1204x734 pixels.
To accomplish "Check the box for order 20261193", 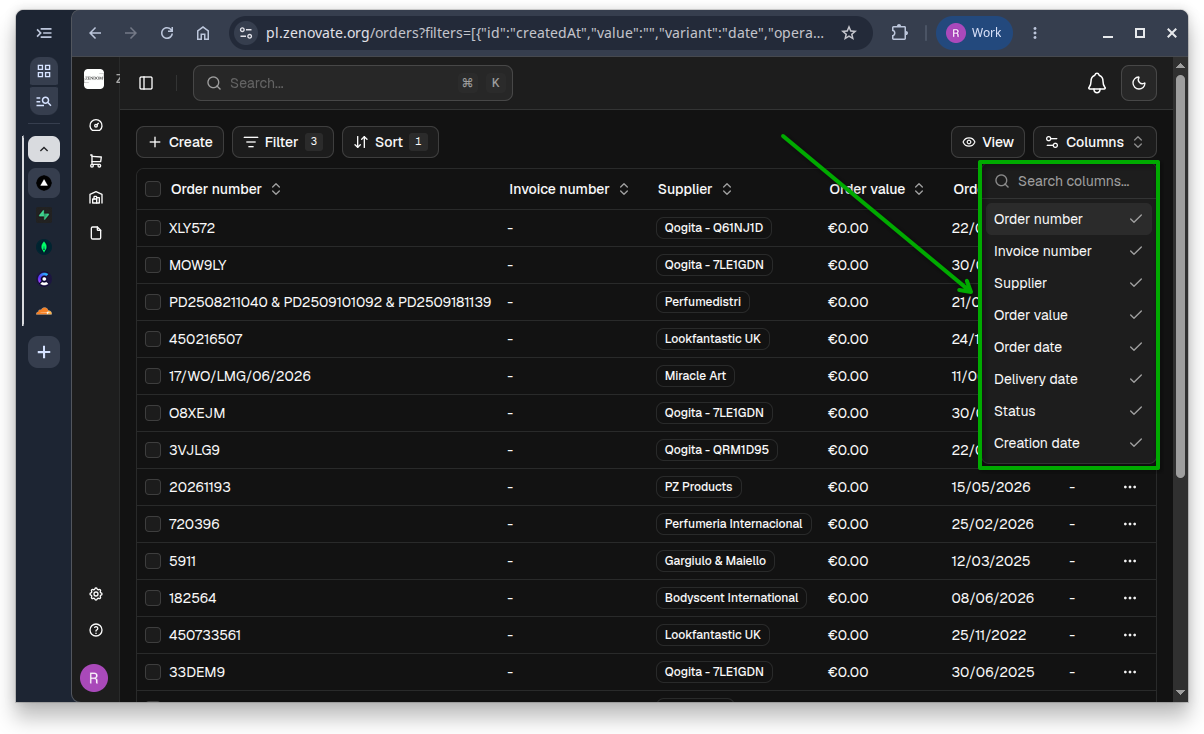I will coord(153,487).
